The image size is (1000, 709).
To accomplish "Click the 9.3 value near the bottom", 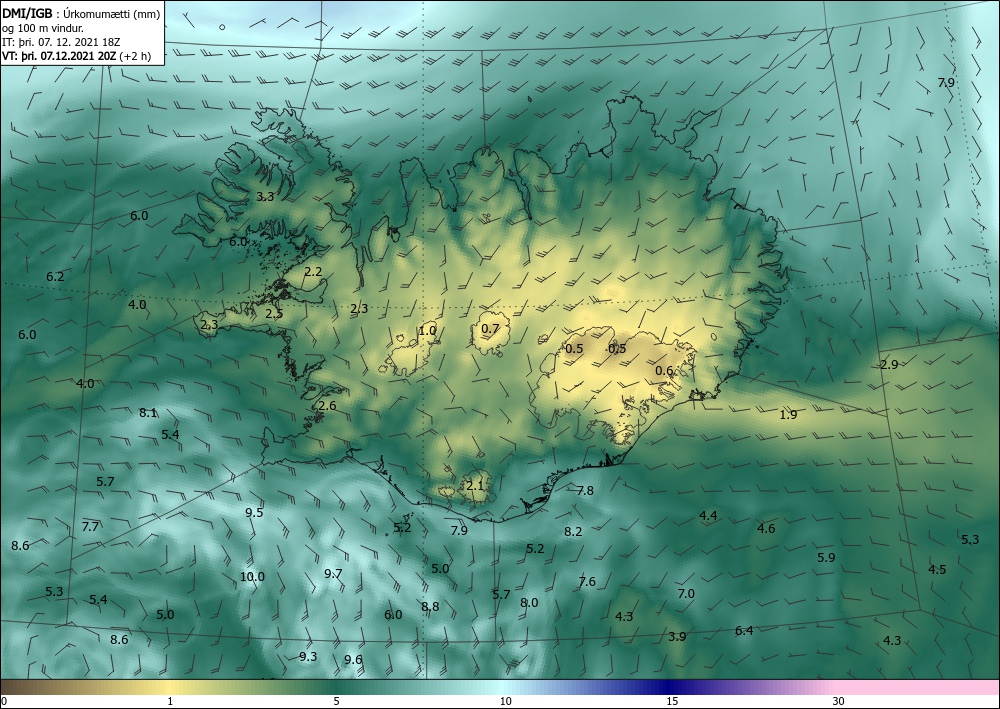I will point(308,656).
